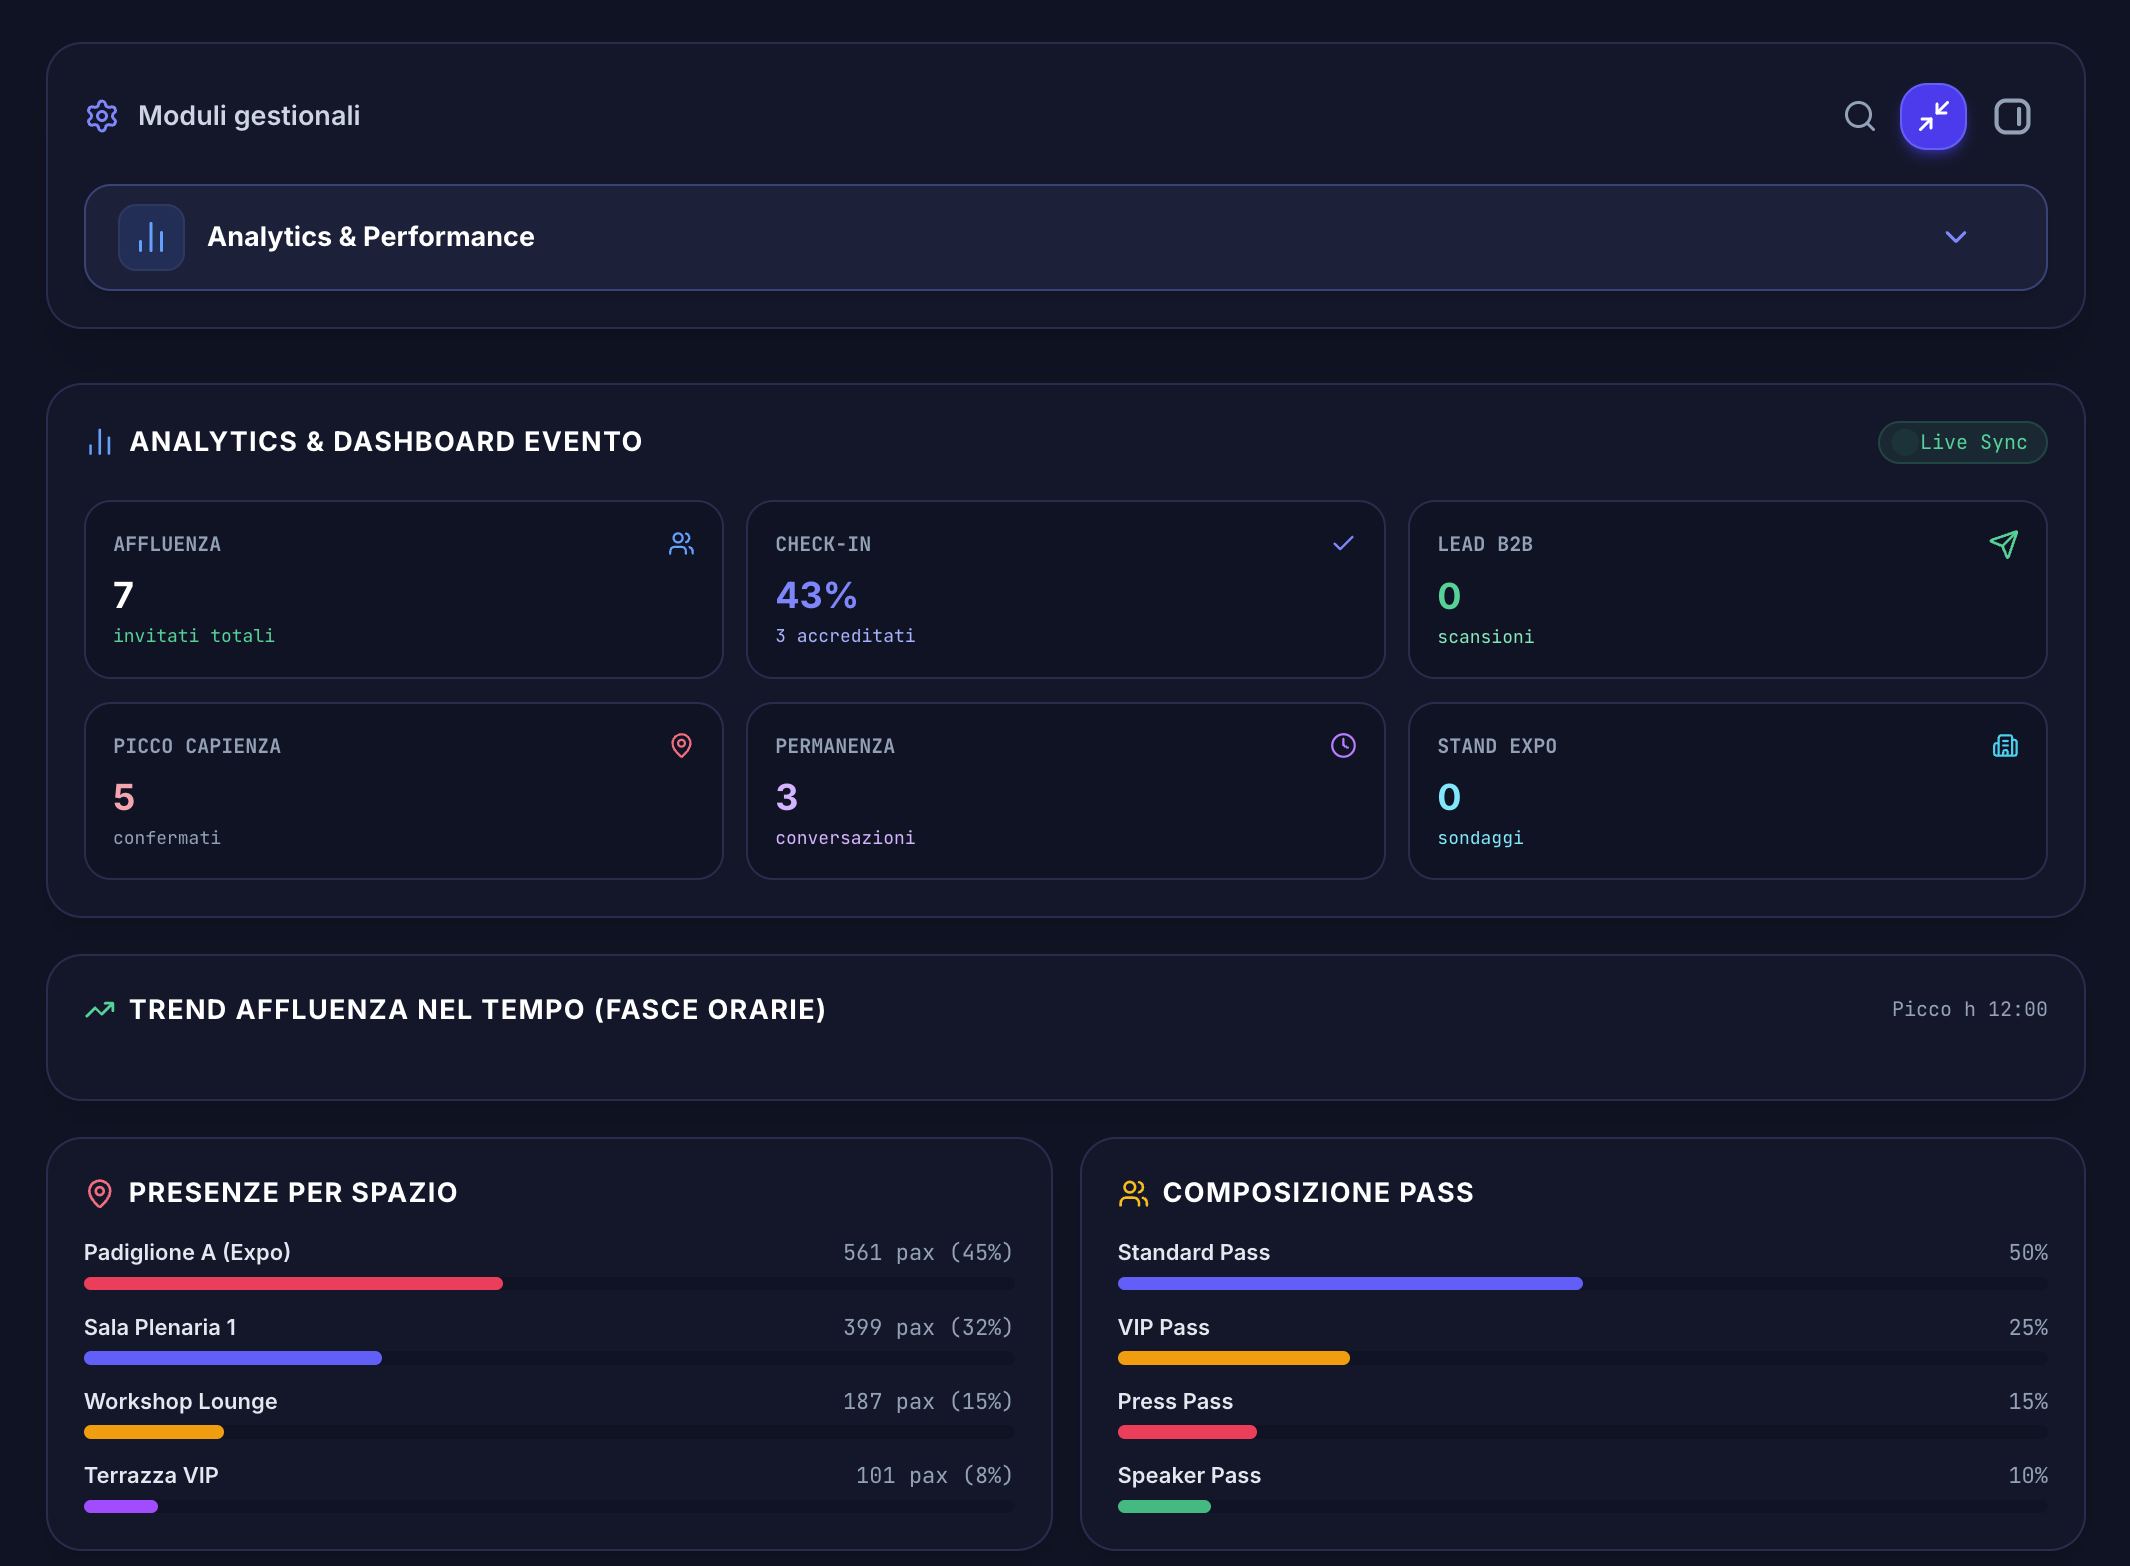Click the red Padiglione A (Expo) progress bar

[x=293, y=1283]
